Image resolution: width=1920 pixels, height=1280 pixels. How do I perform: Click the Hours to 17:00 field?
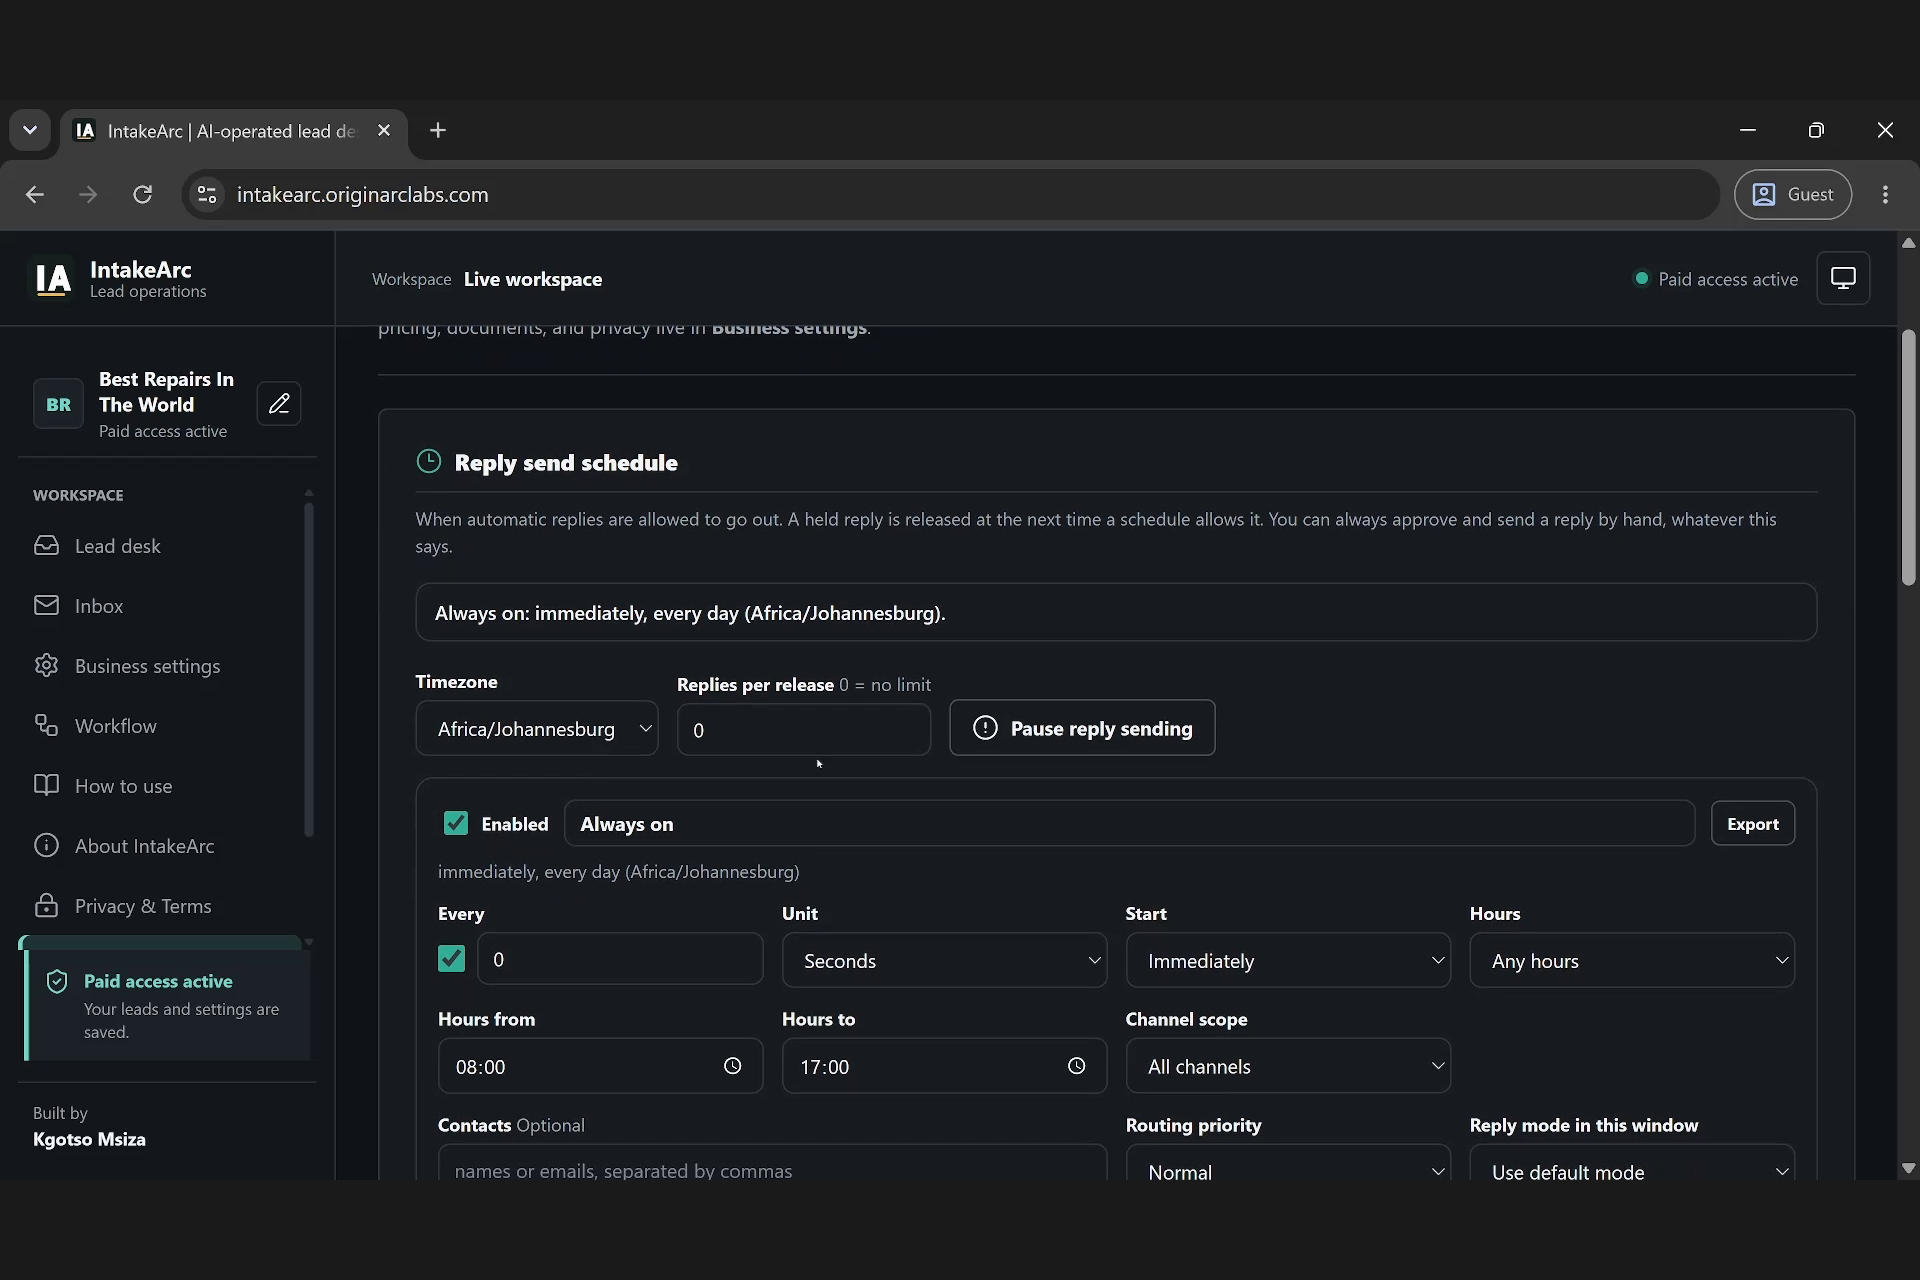944,1066
